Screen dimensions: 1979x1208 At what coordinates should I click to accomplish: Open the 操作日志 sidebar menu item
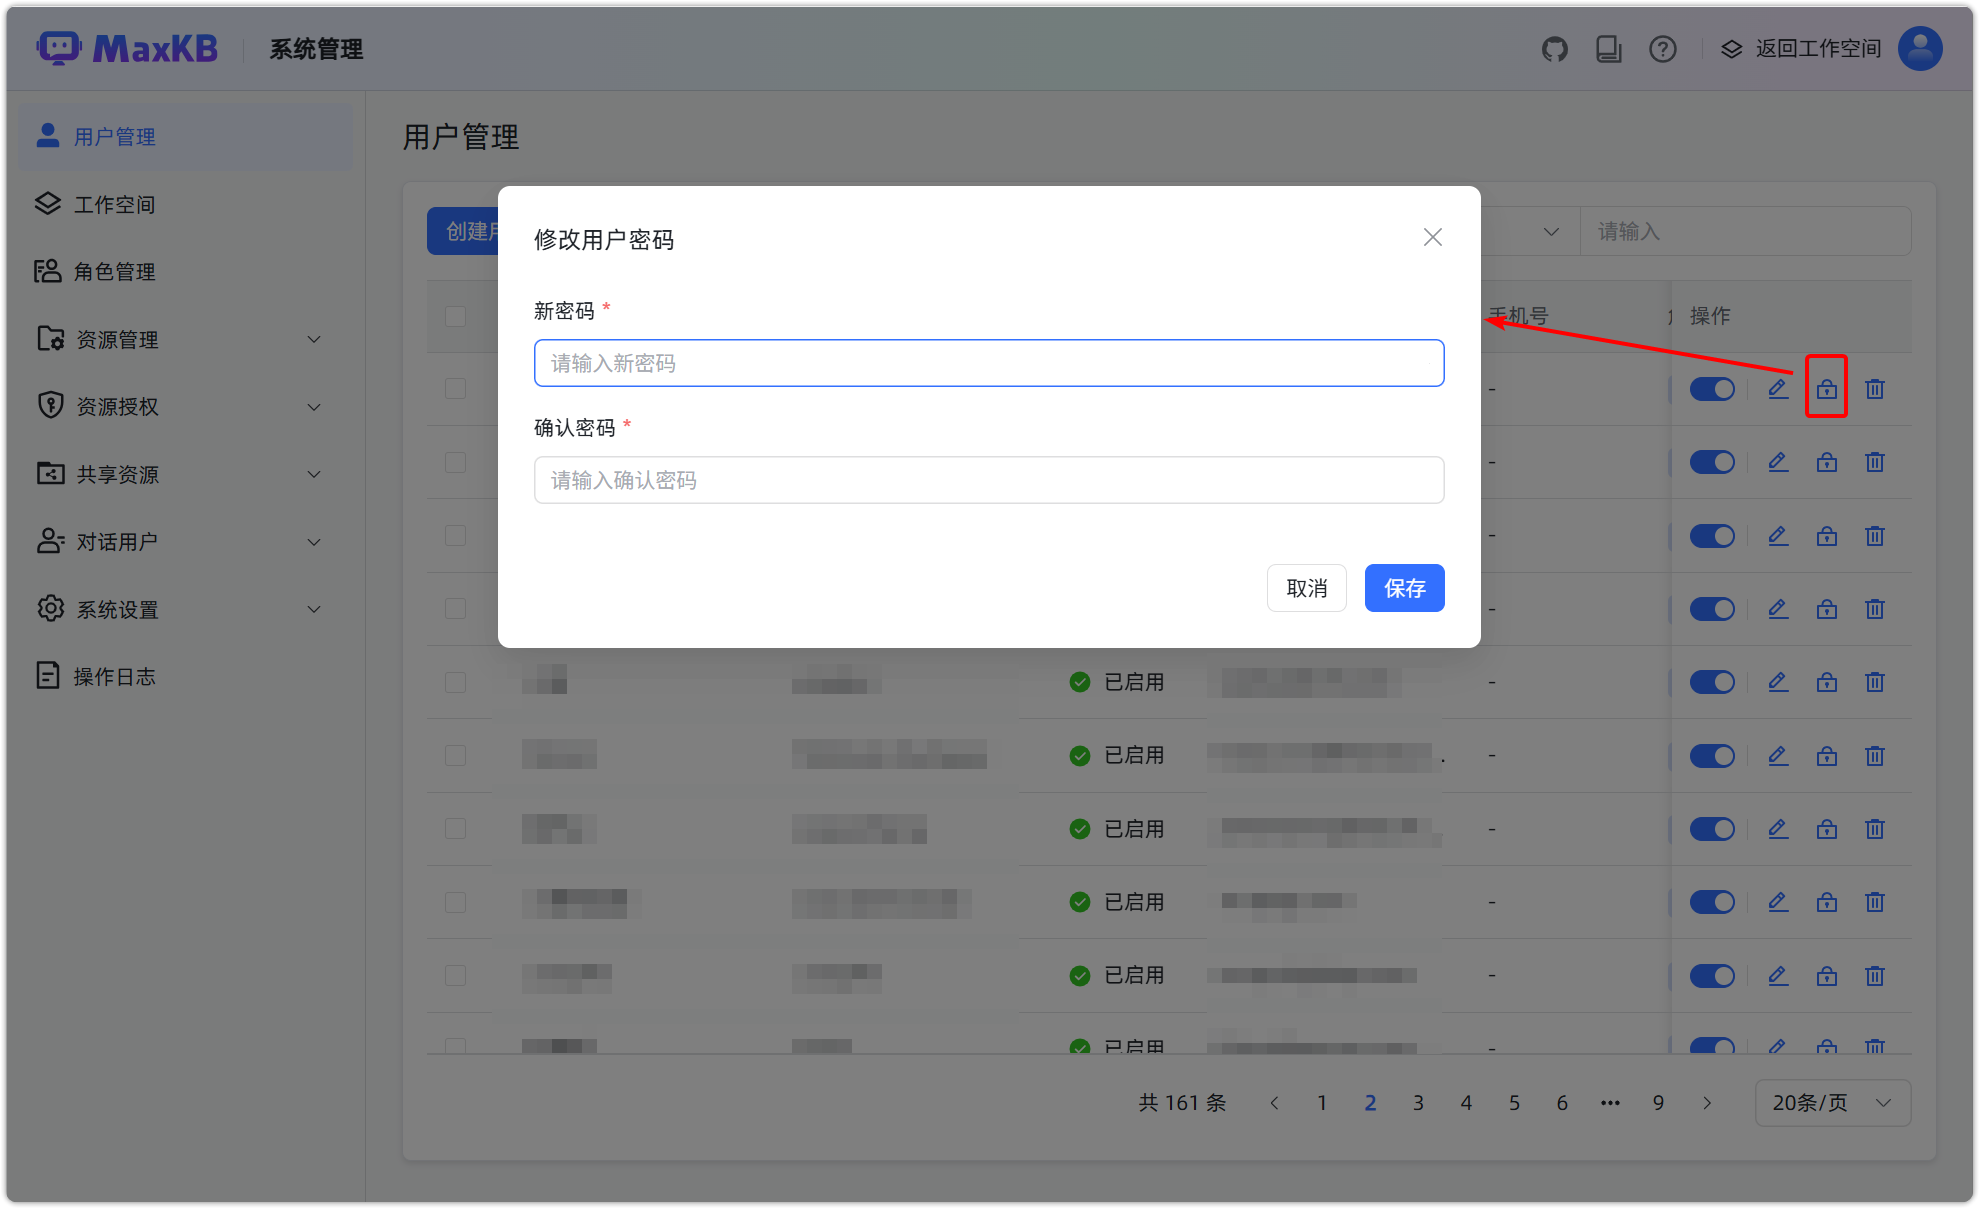tap(114, 676)
